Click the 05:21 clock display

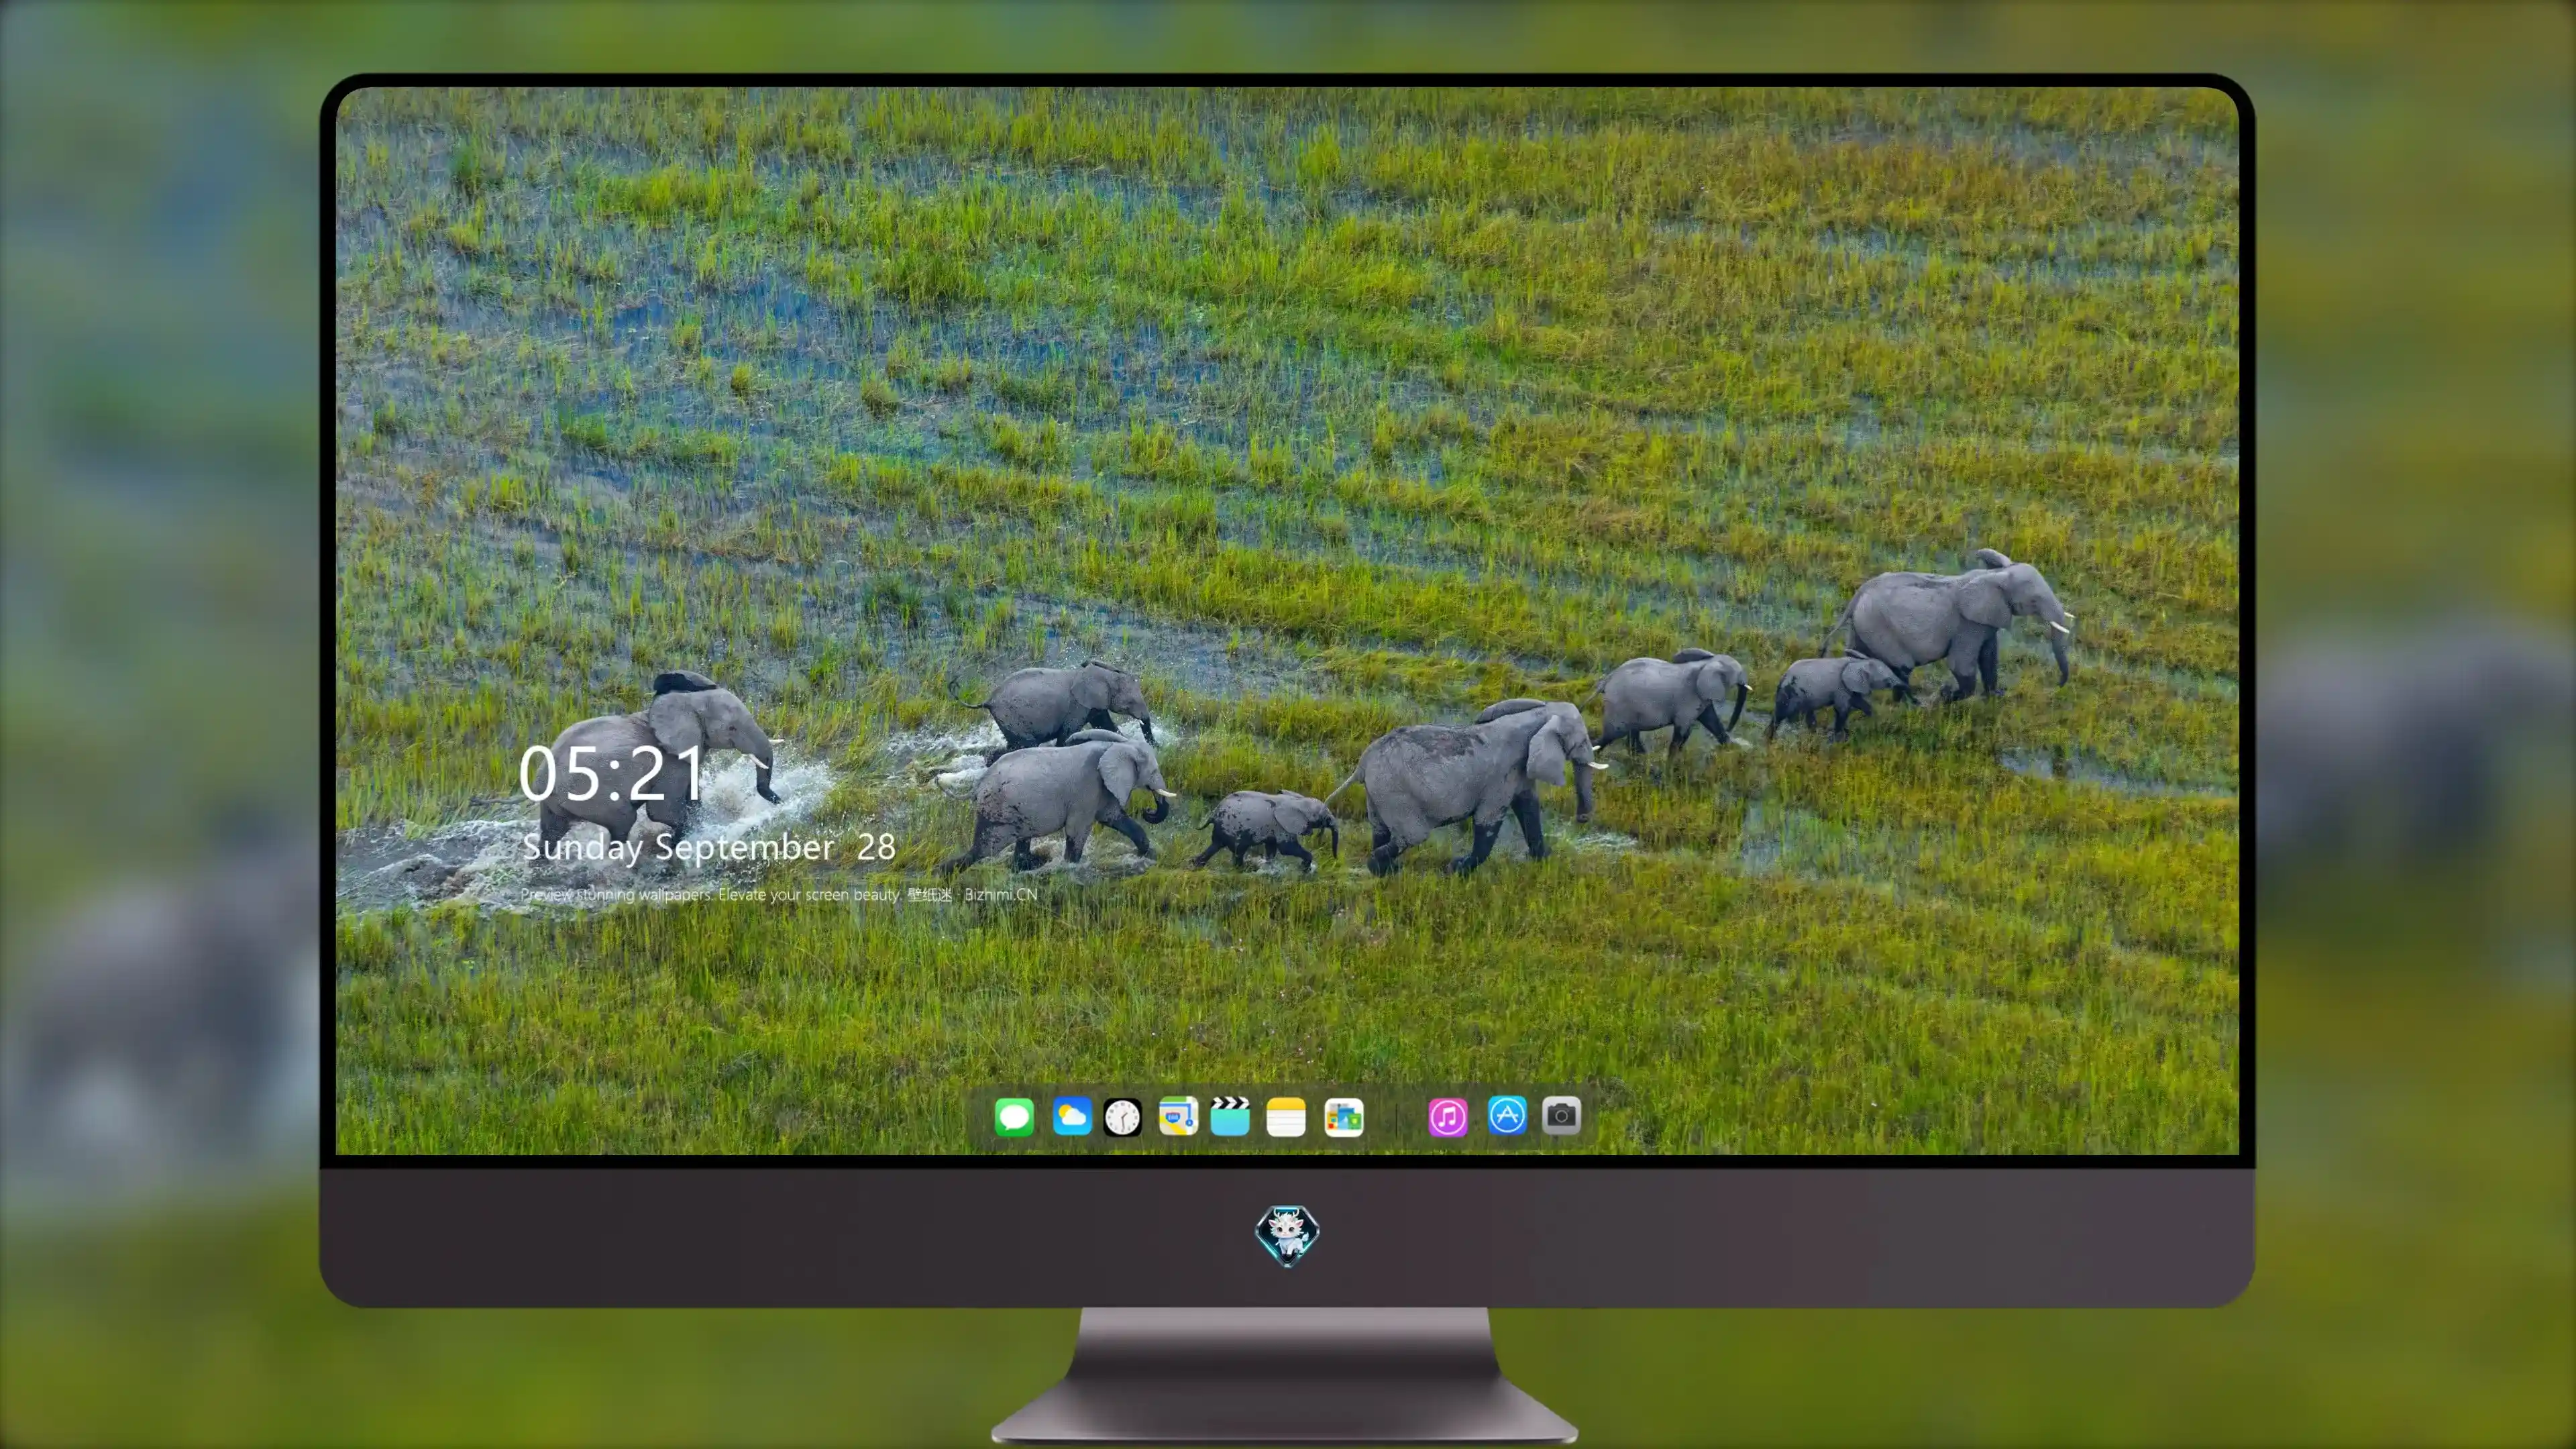(611, 773)
